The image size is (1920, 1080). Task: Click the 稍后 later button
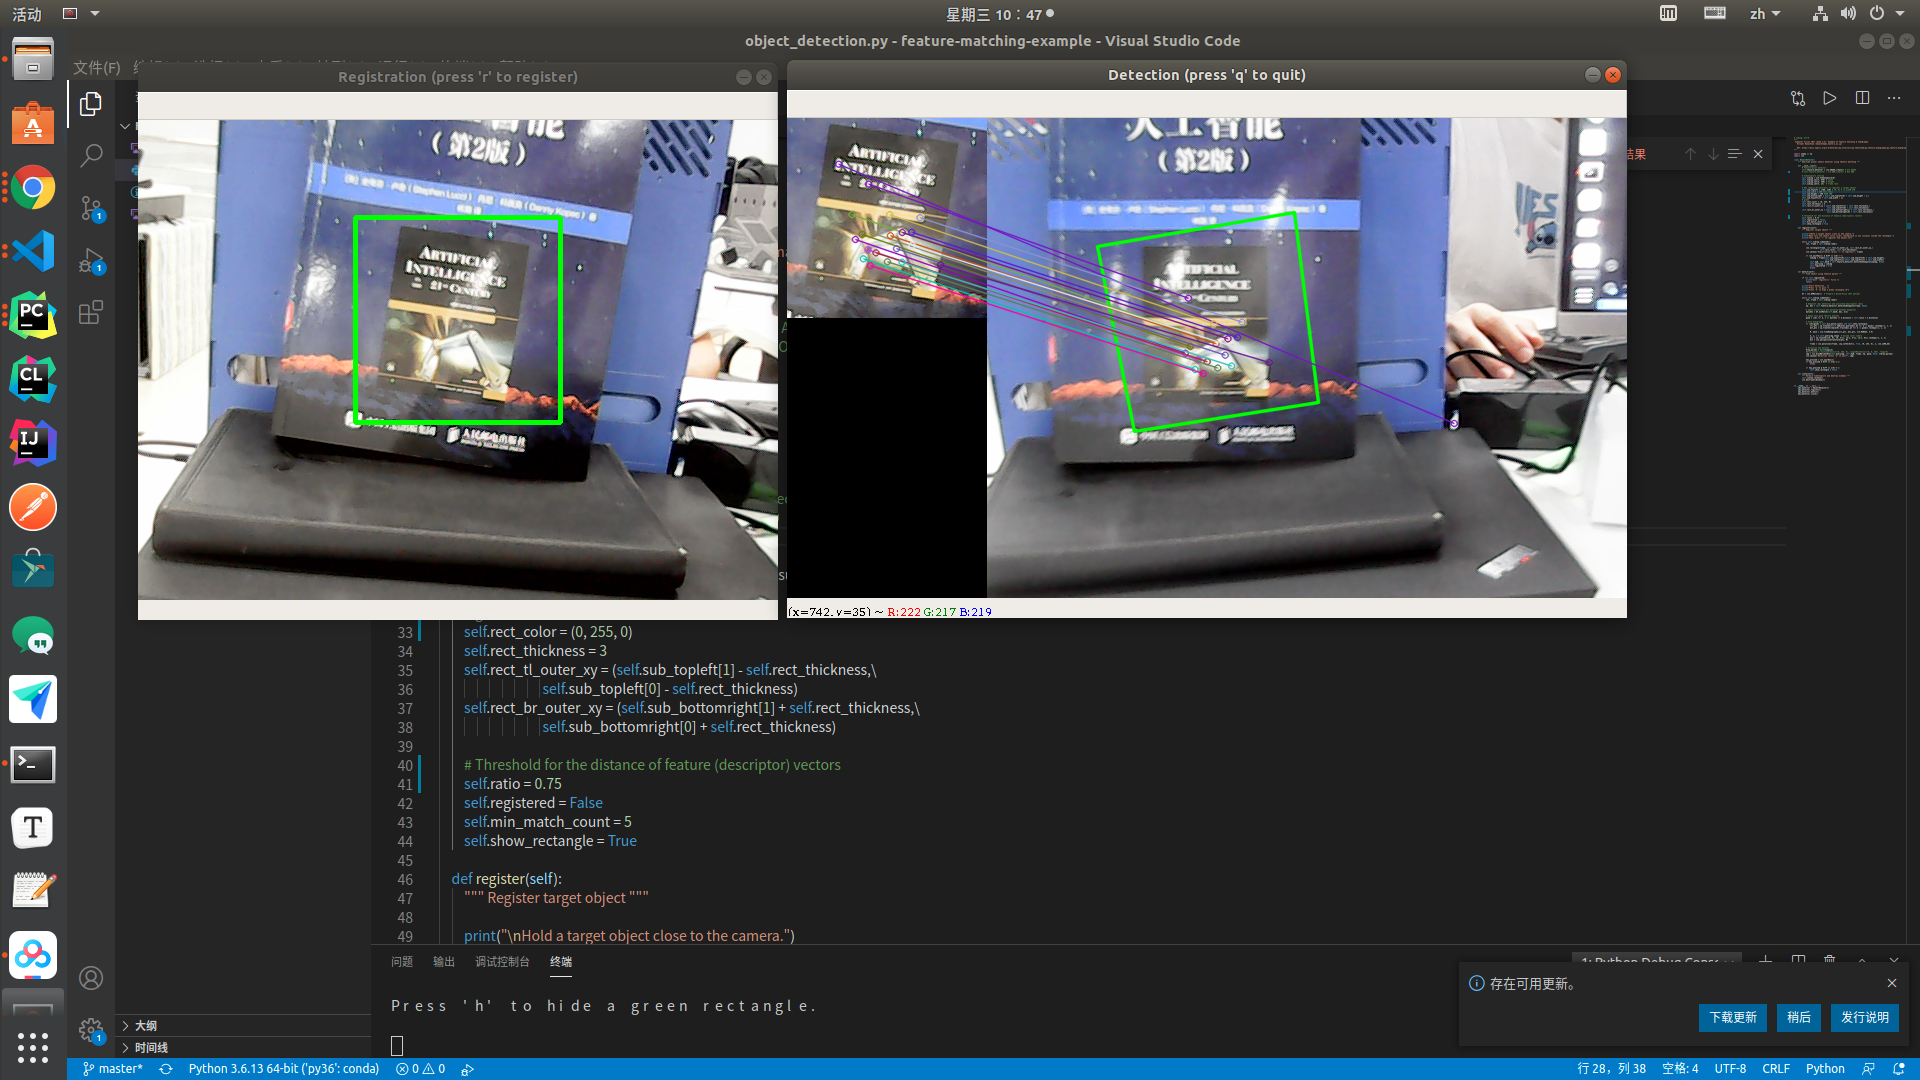1798,1018
